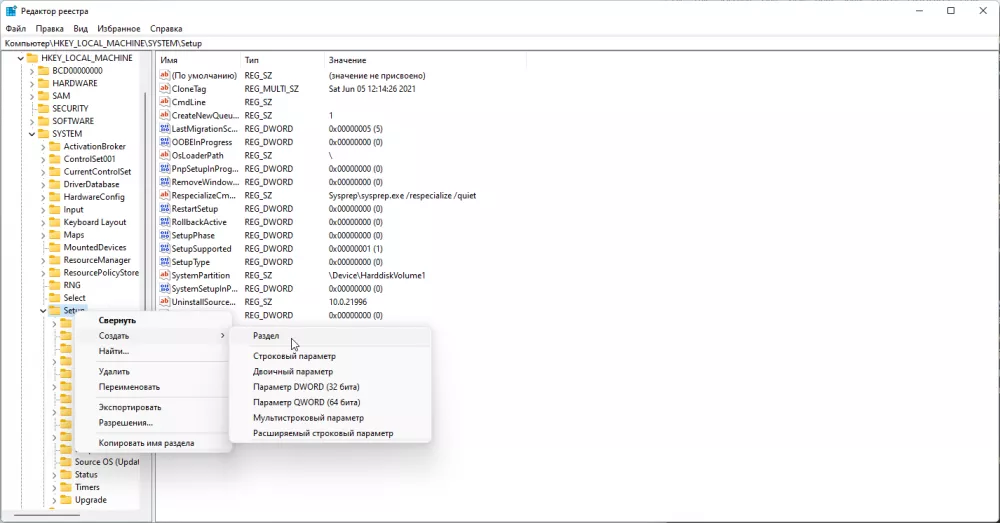Expand the HARDWARE key tree node

pos(32,83)
